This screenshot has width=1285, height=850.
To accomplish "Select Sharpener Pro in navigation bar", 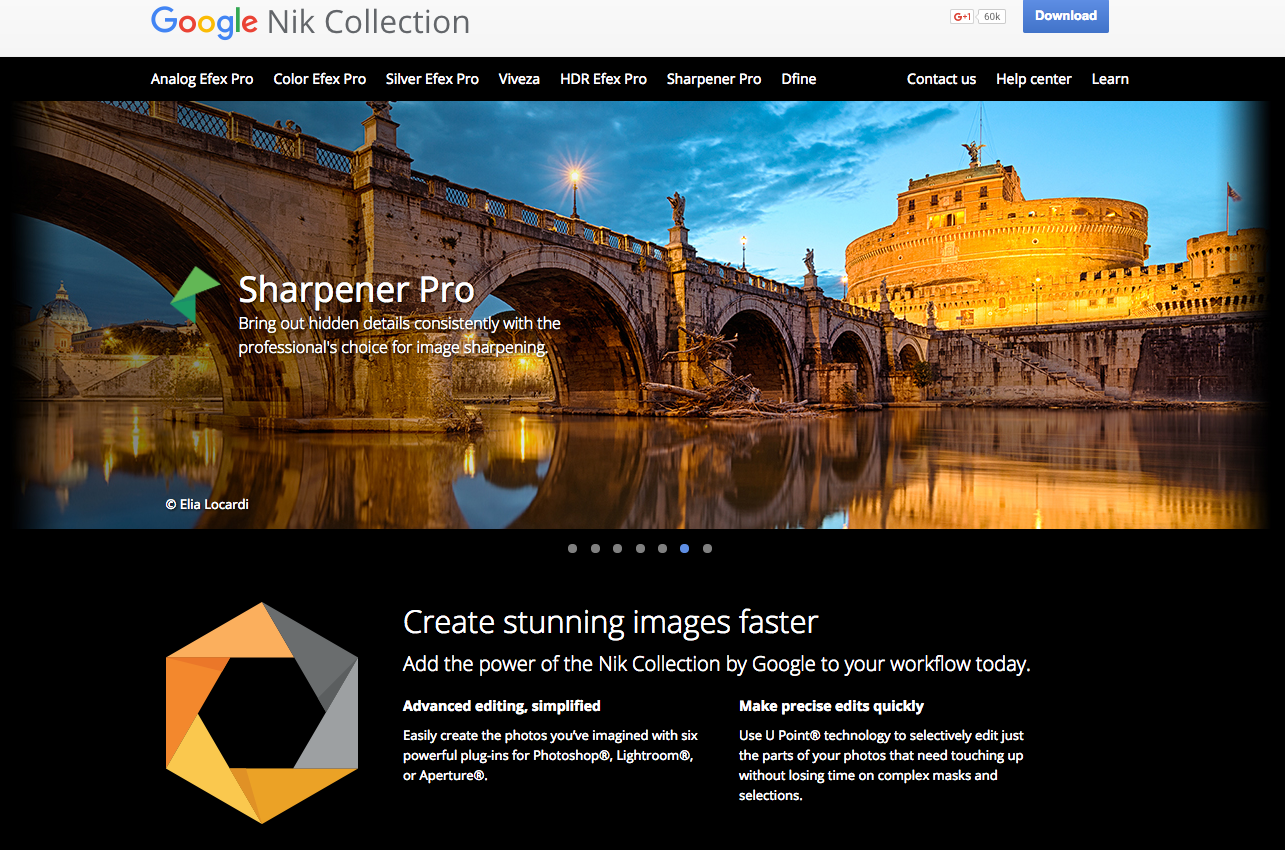I will point(714,79).
